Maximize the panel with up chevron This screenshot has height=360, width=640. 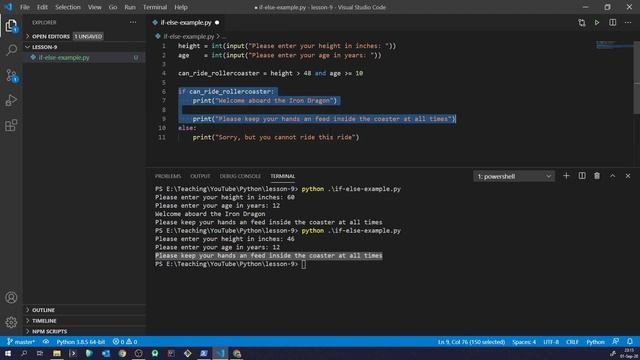click(x=613, y=176)
